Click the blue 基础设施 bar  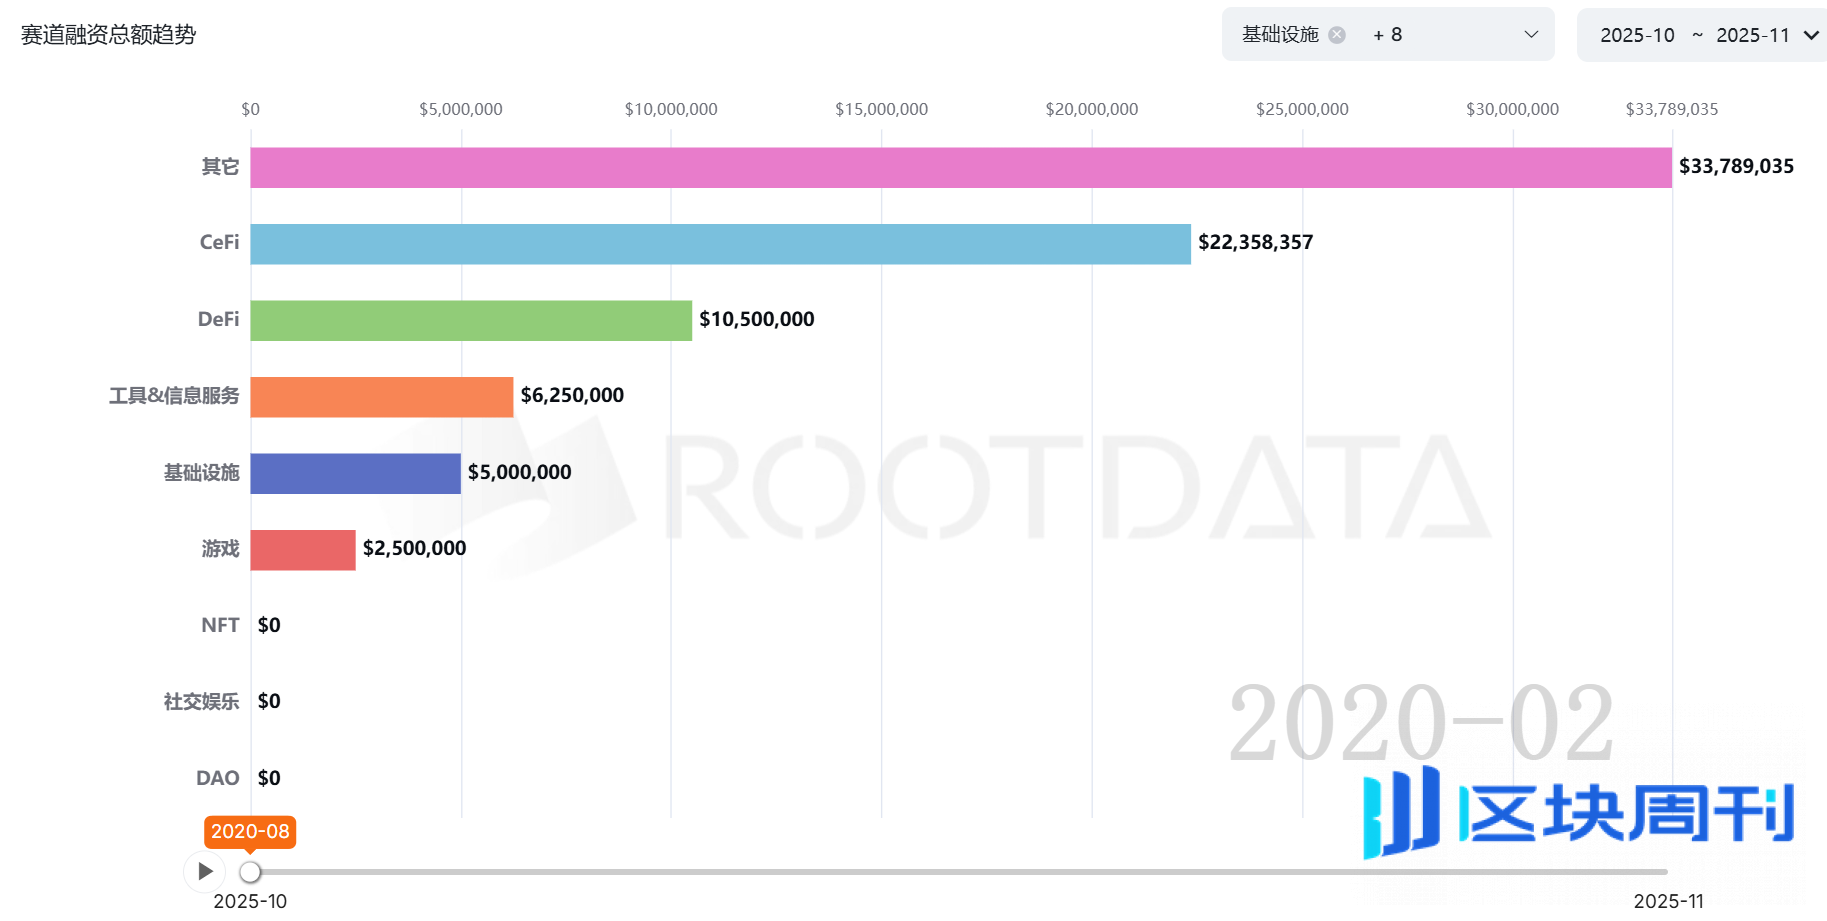tap(355, 474)
